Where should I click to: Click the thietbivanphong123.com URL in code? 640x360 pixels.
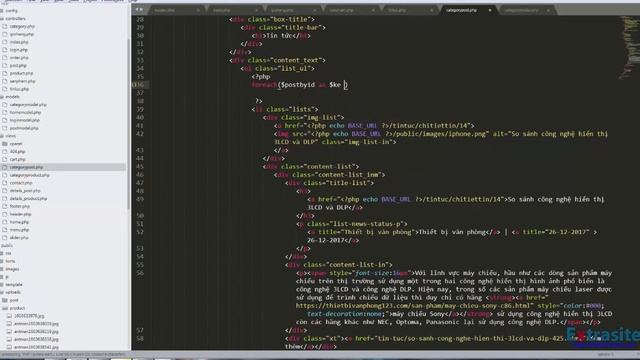[x=414, y=306]
